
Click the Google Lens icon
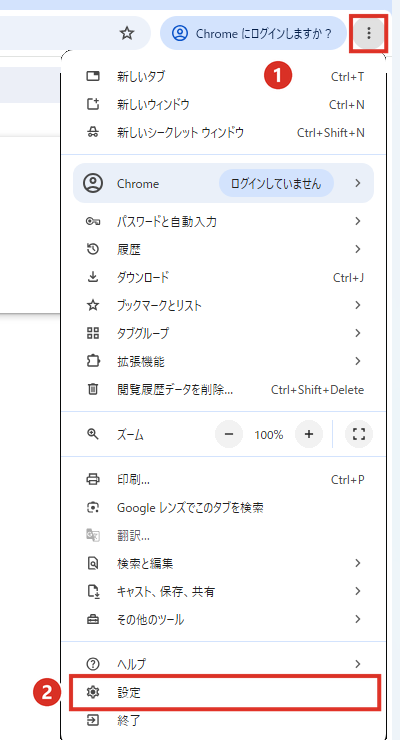(93, 508)
